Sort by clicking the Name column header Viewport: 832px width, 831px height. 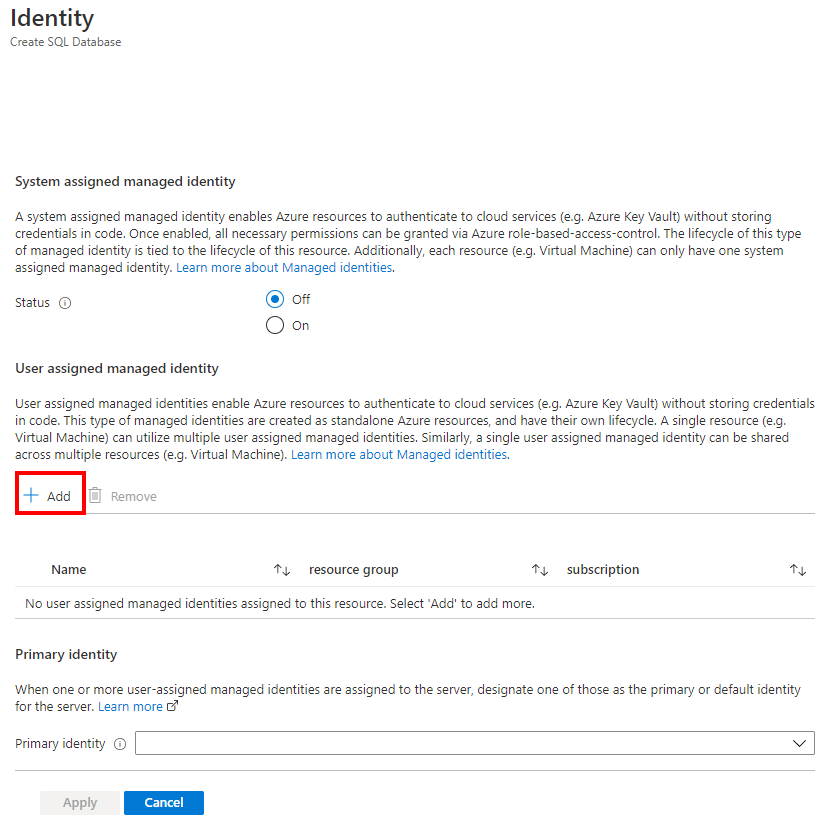(x=68, y=570)
